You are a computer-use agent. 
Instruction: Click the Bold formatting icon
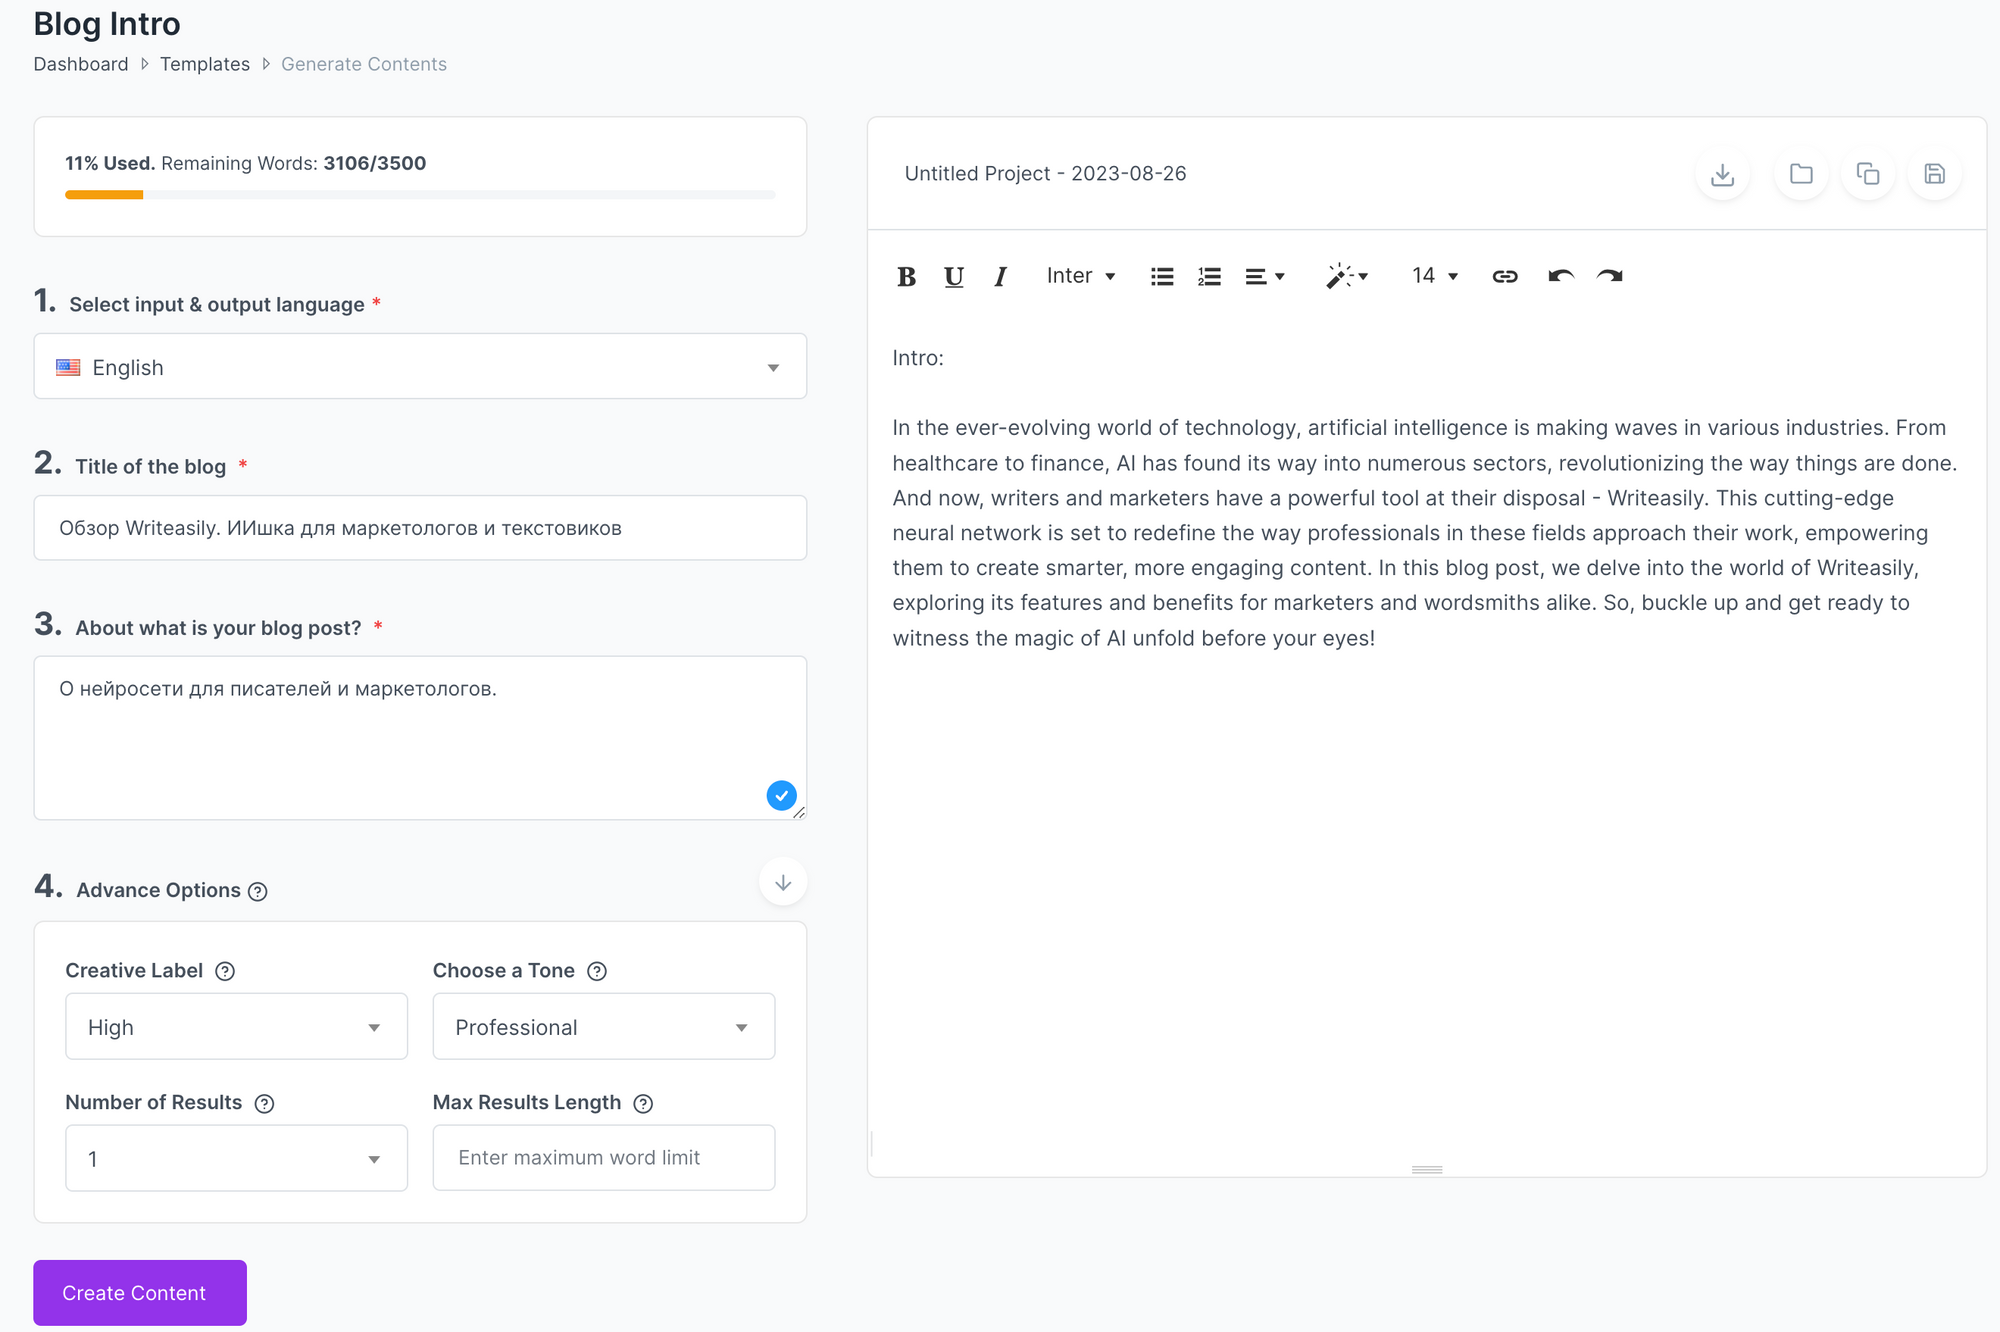point(906,276)
